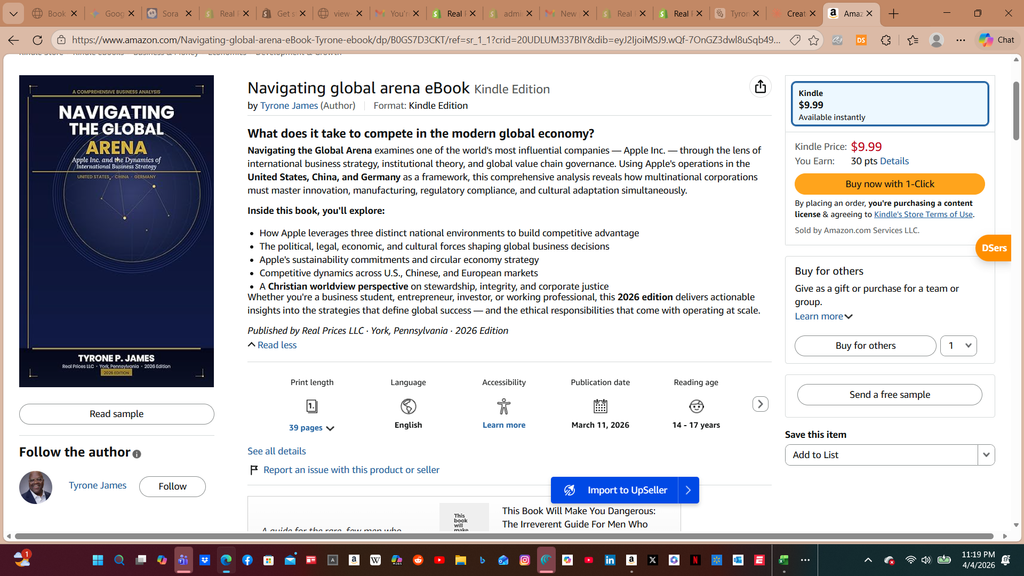This screenshot has height=576, width=1024.
Task: Open the browser Extensions puzzle icon
Action: pyautogui.click(x=886, y=40)
